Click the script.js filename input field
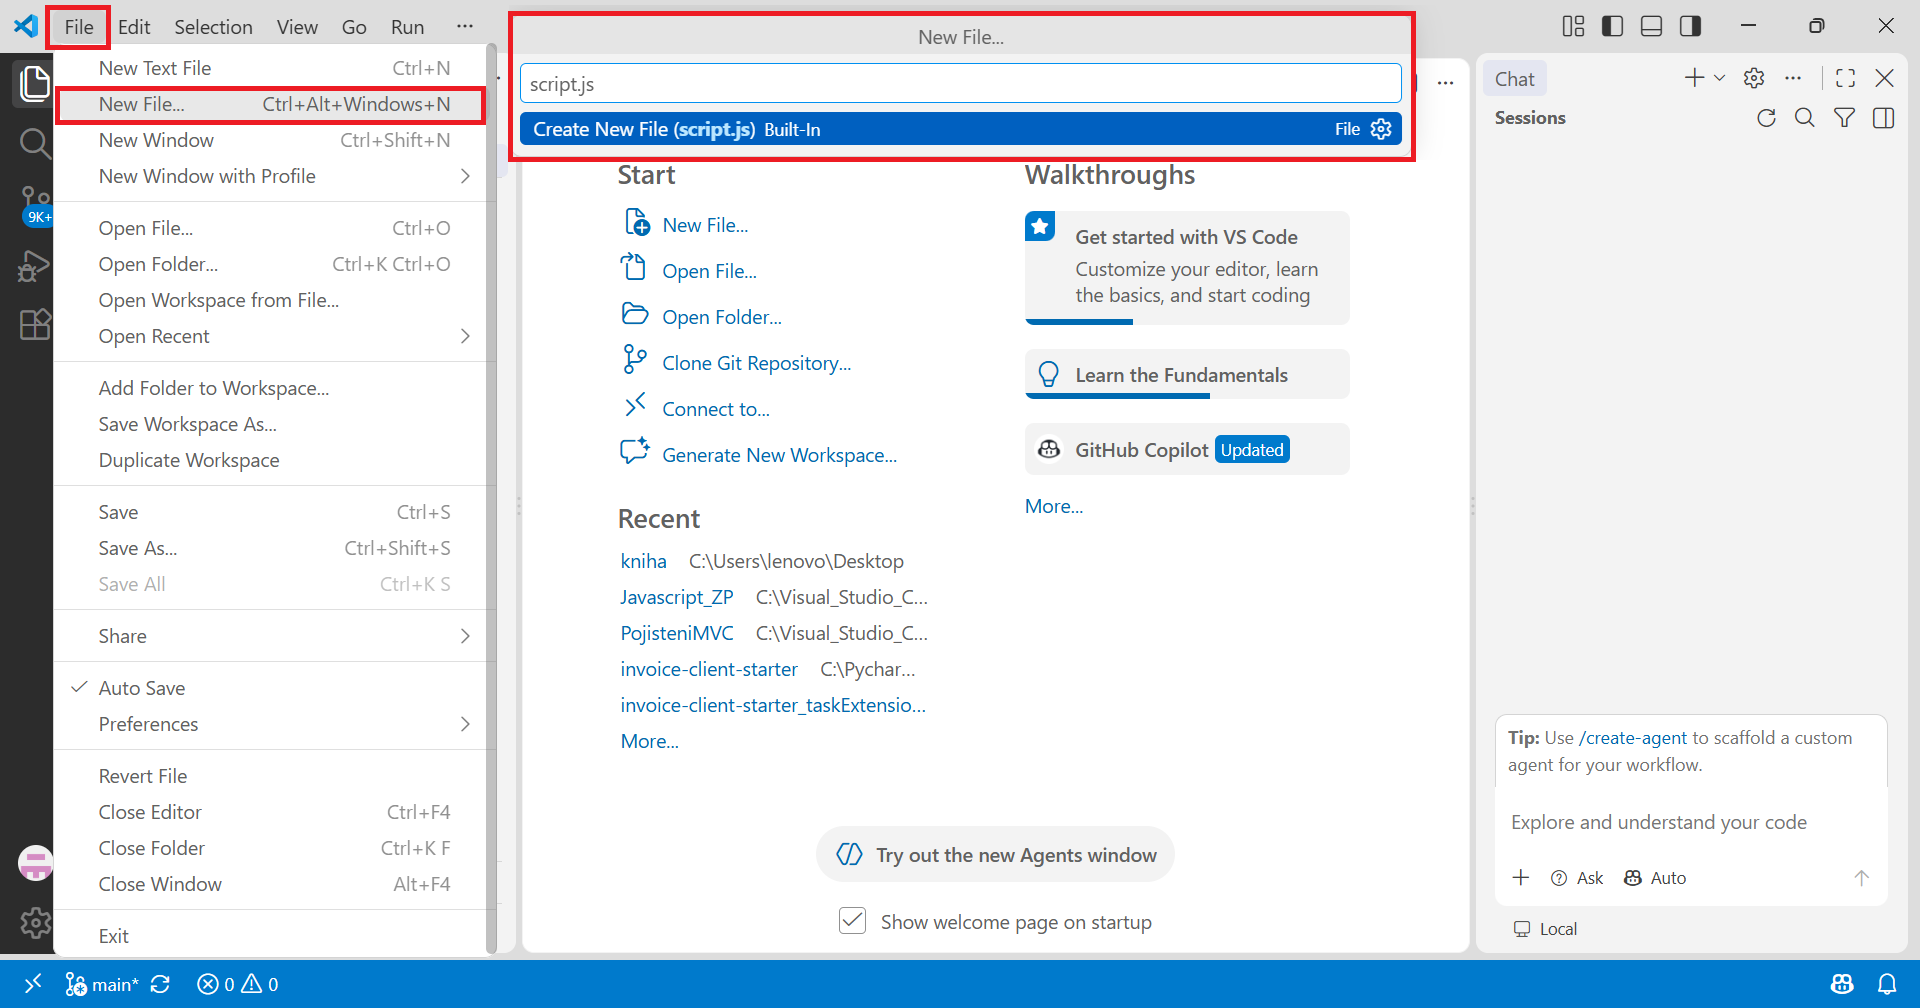Viewport: 1920px width, 1008px height. [x=960, y=84]
